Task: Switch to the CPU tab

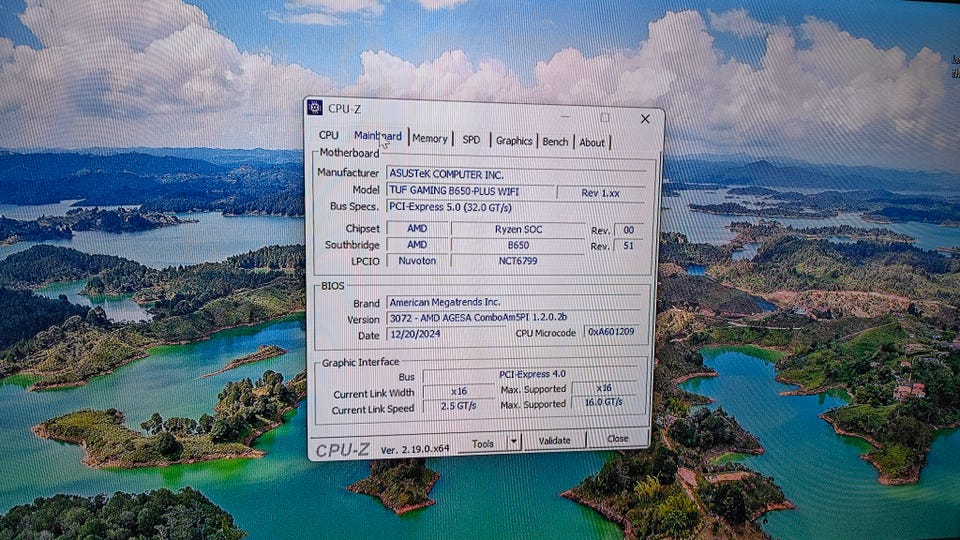Action: coord(328,135)
